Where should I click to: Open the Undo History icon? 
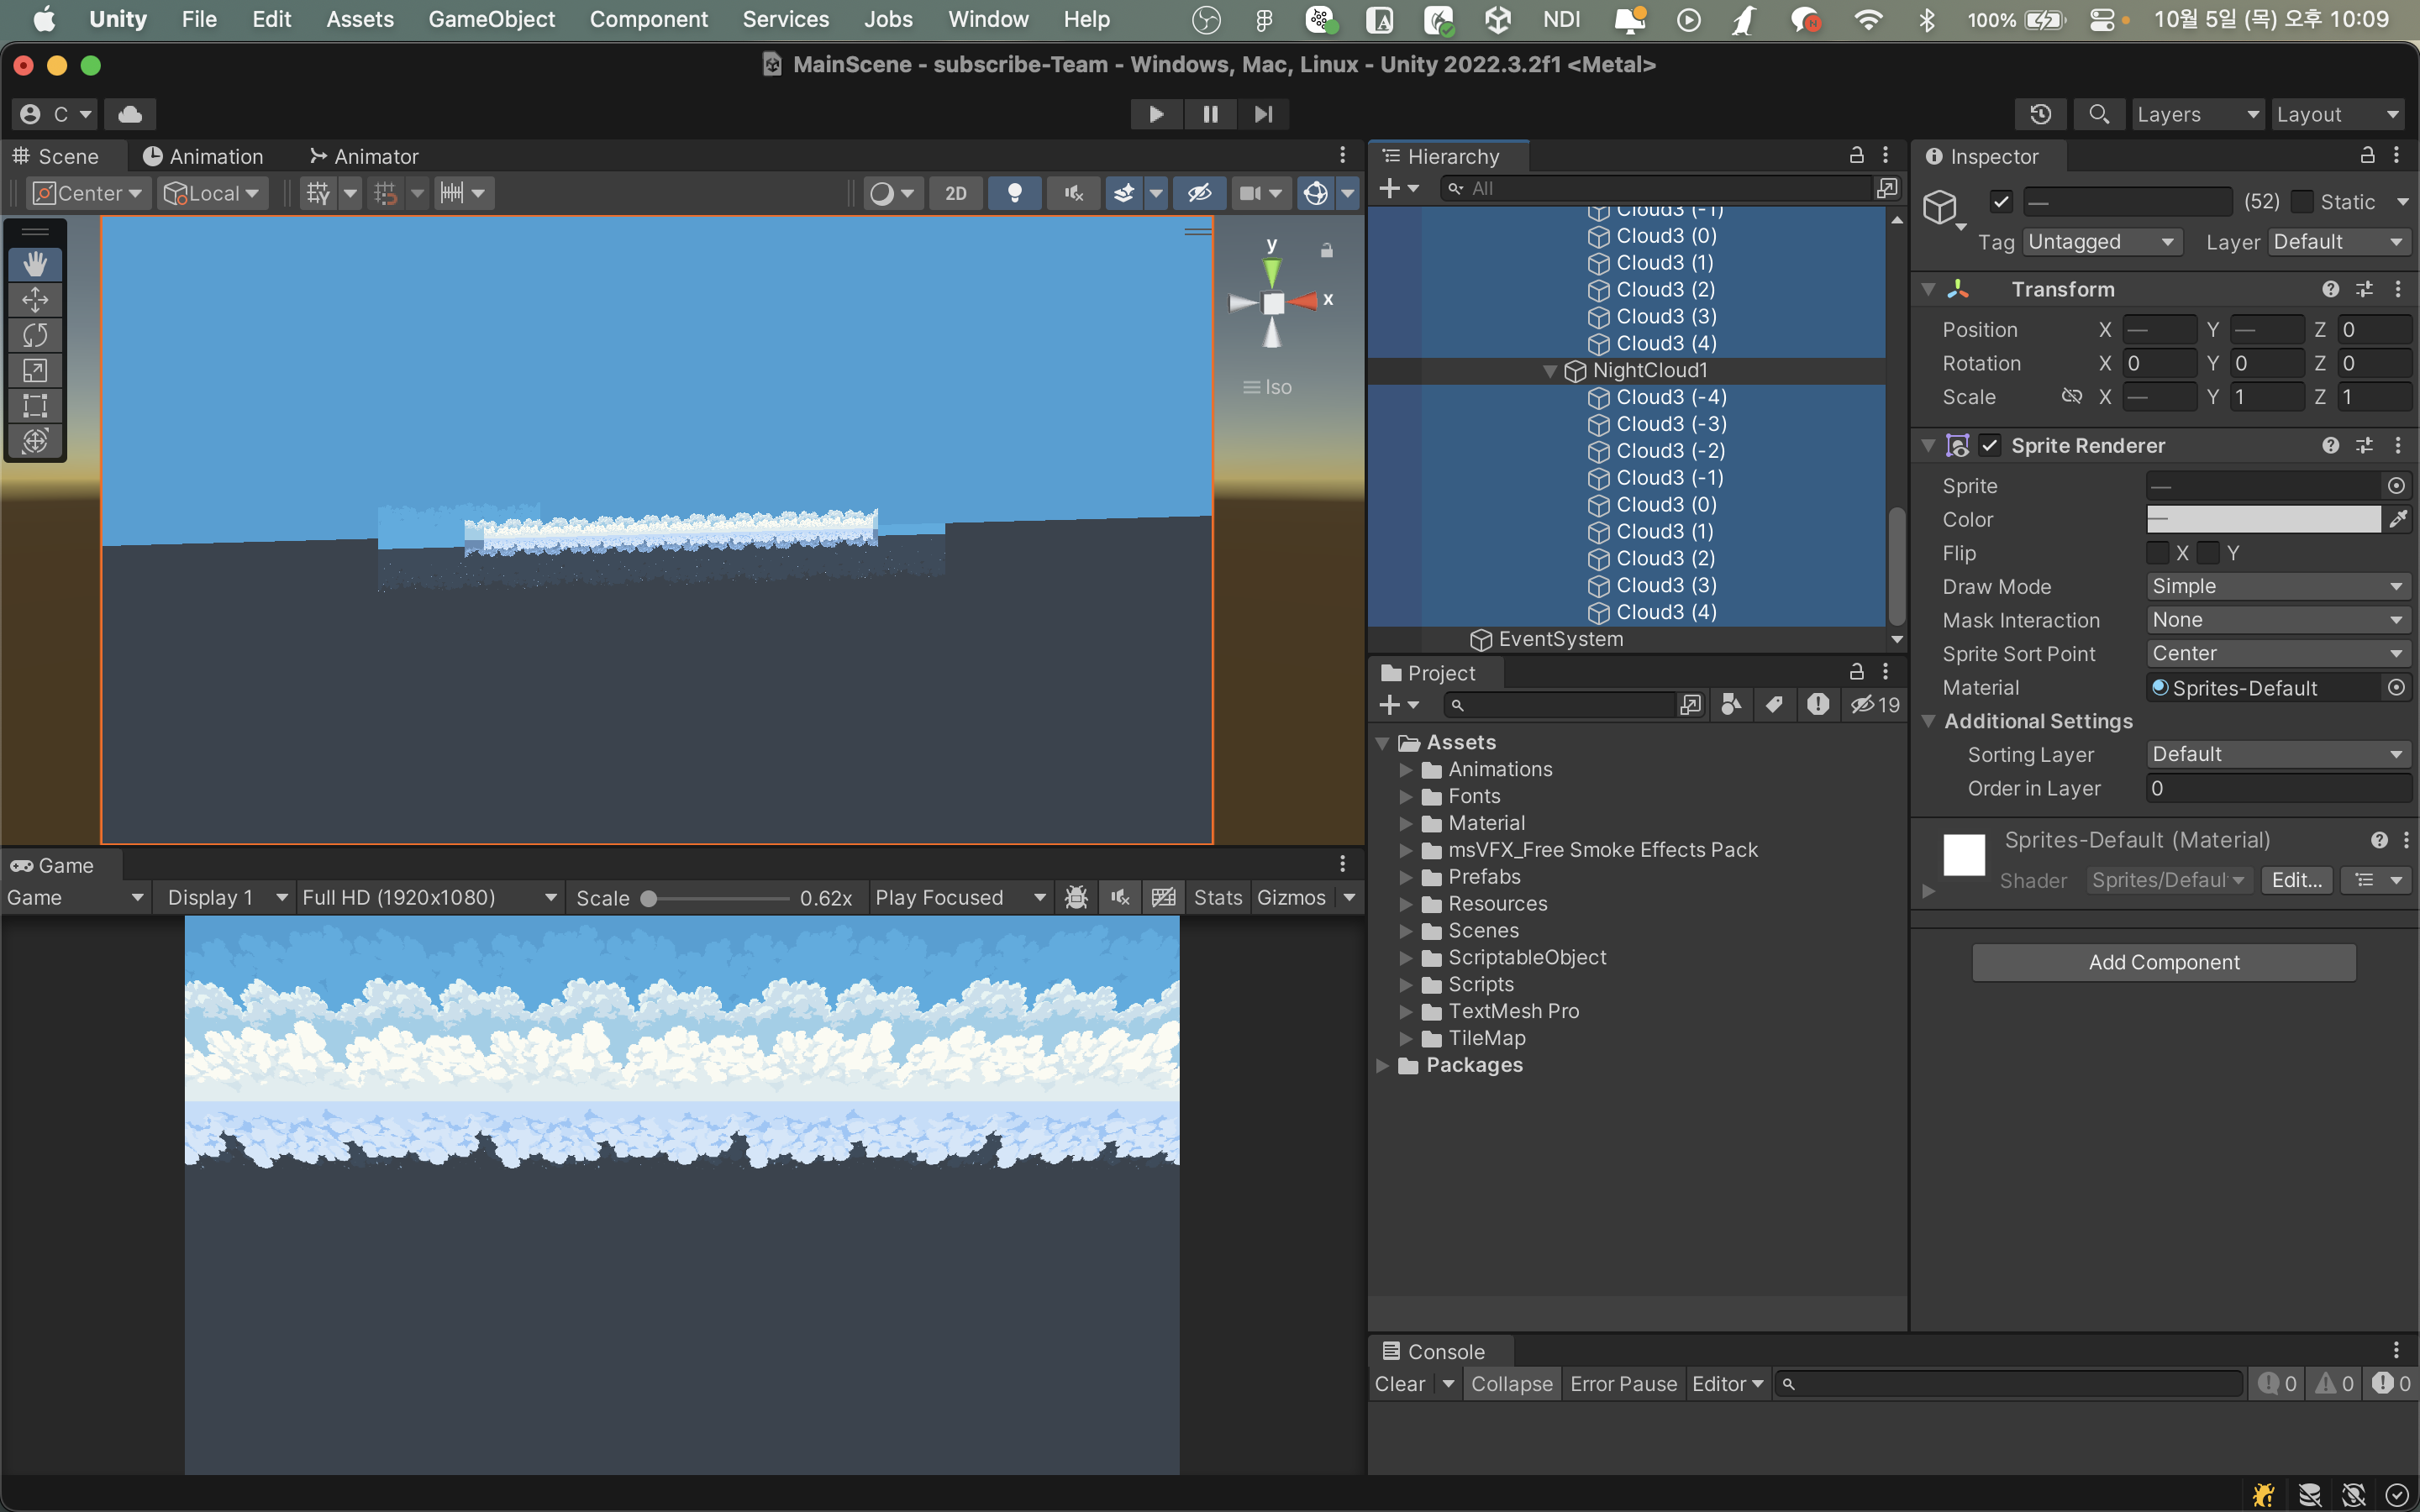[x=2040, y=114]
